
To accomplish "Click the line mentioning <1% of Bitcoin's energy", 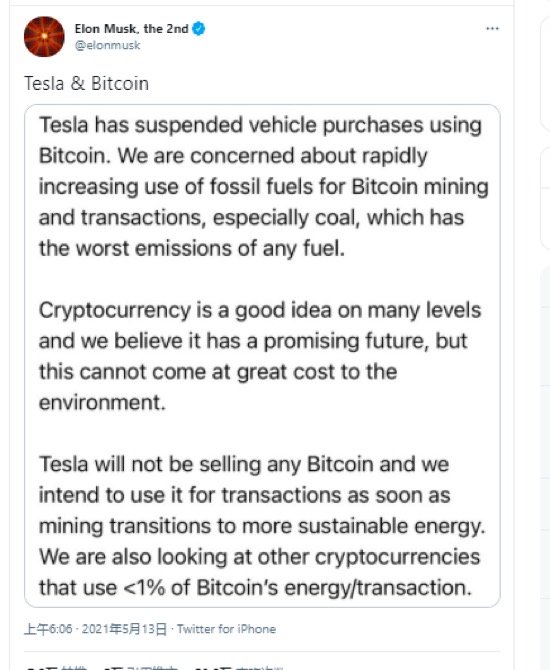I will 255,587.
